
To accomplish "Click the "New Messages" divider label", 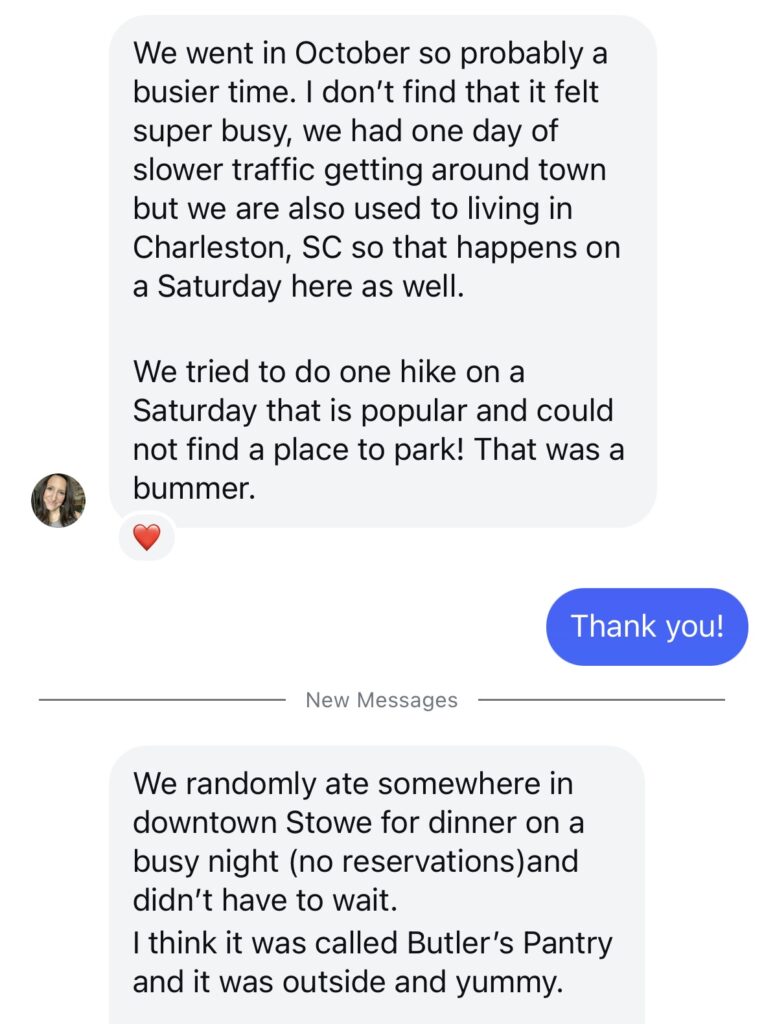I will click(381, 700).
